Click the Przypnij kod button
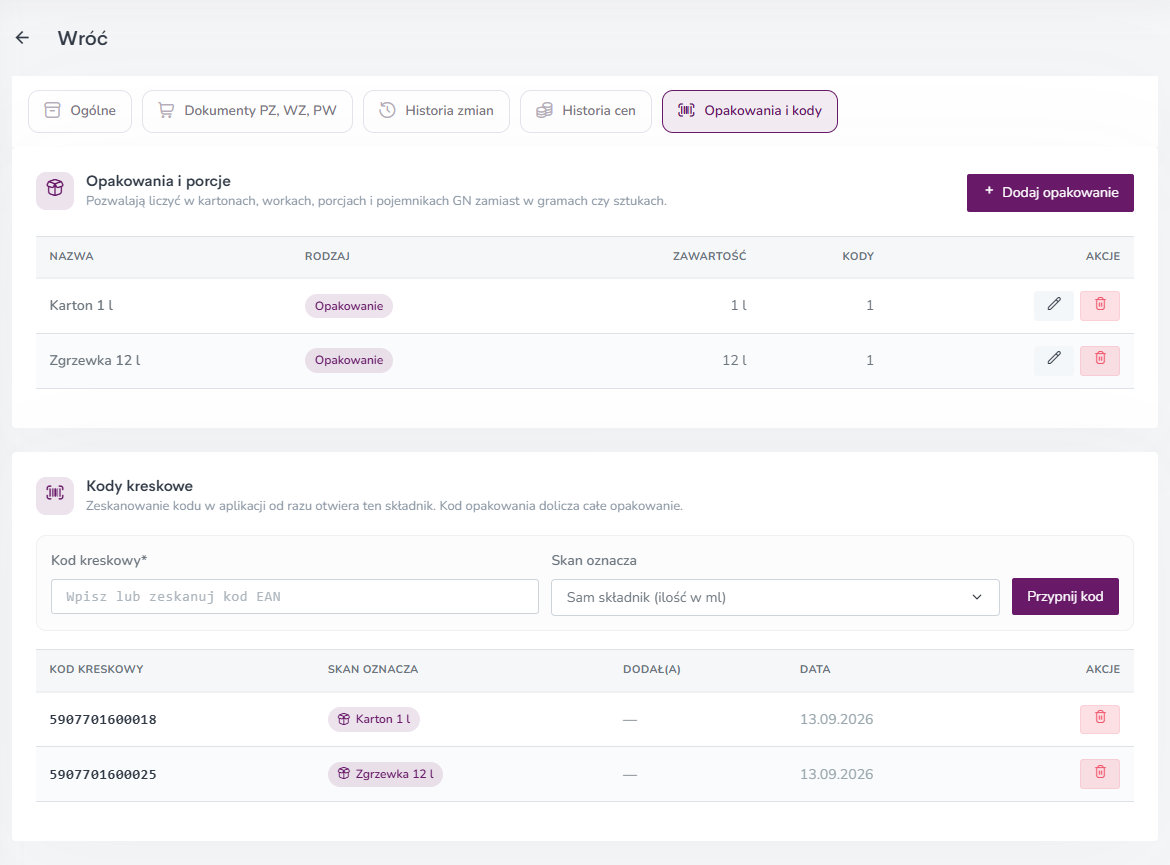Screen dimensions: 1170x865 (x=1066, y=596)
